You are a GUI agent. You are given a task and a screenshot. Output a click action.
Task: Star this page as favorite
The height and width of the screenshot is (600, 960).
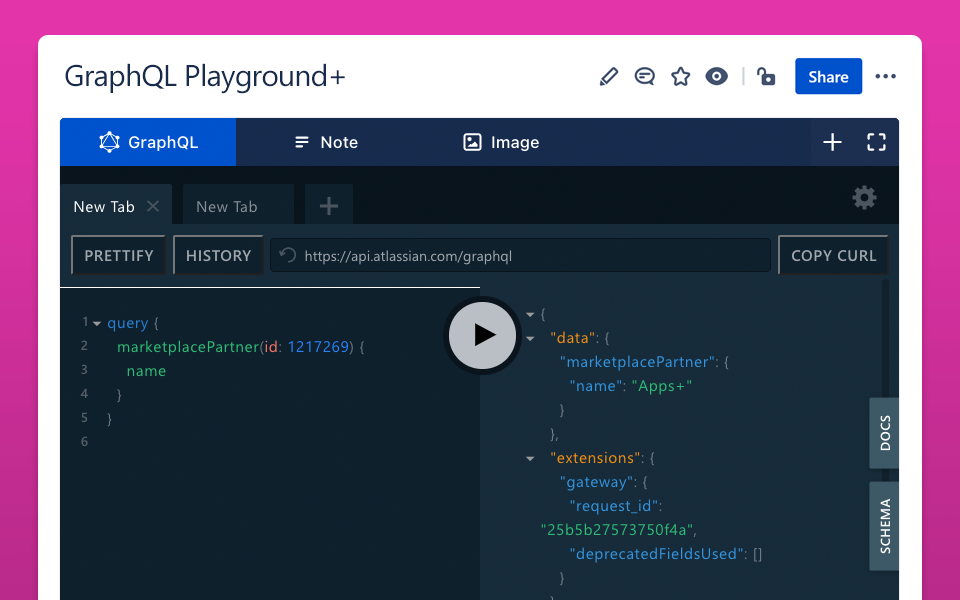[681, 77]
